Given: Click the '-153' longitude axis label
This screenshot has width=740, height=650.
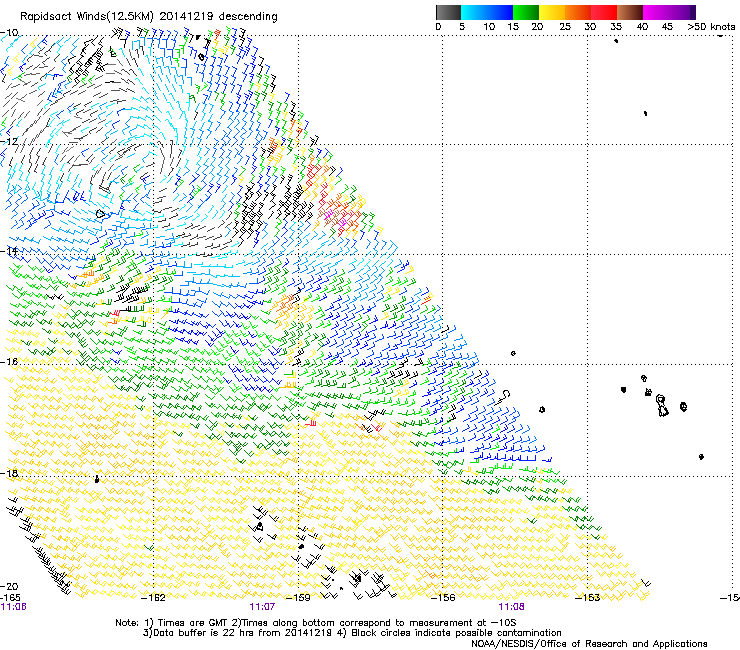Looking at the screenshot, I should point(587,598).
